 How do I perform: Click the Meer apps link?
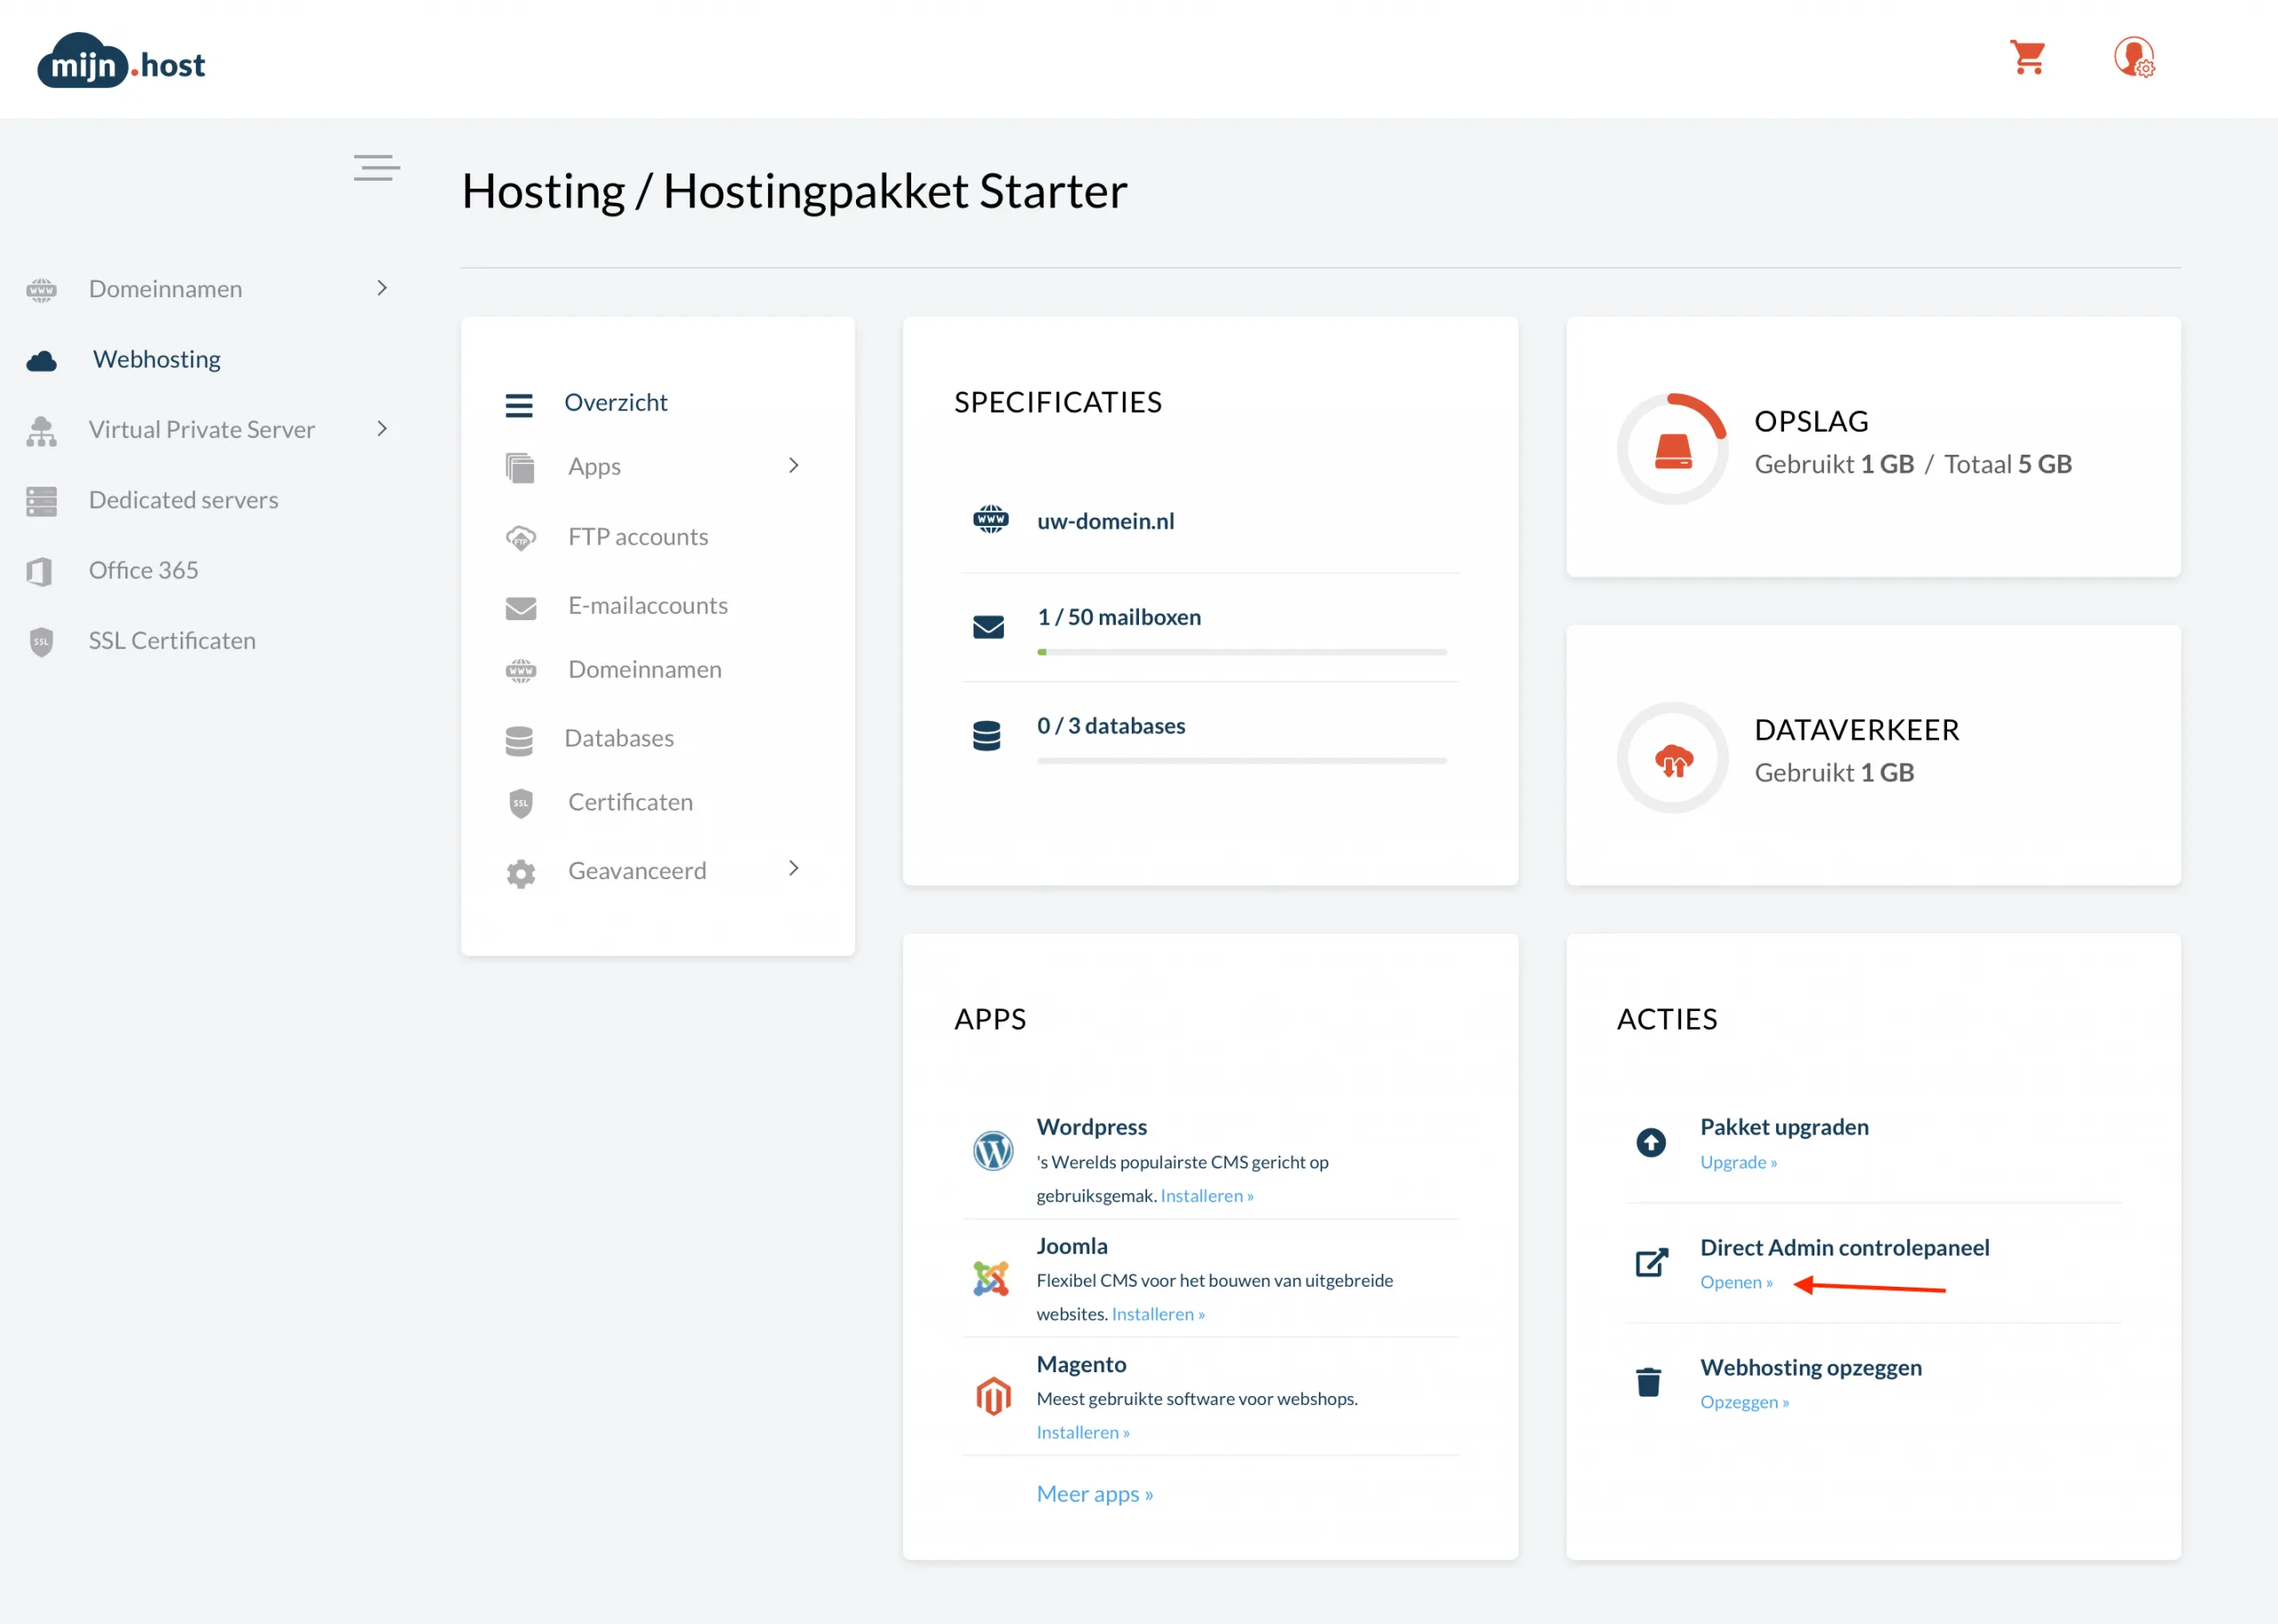tap(1094, 1494)
